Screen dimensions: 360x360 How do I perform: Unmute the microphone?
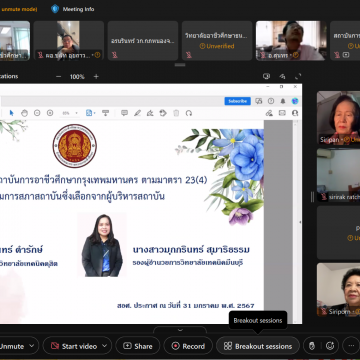click(x=12, y=346)
